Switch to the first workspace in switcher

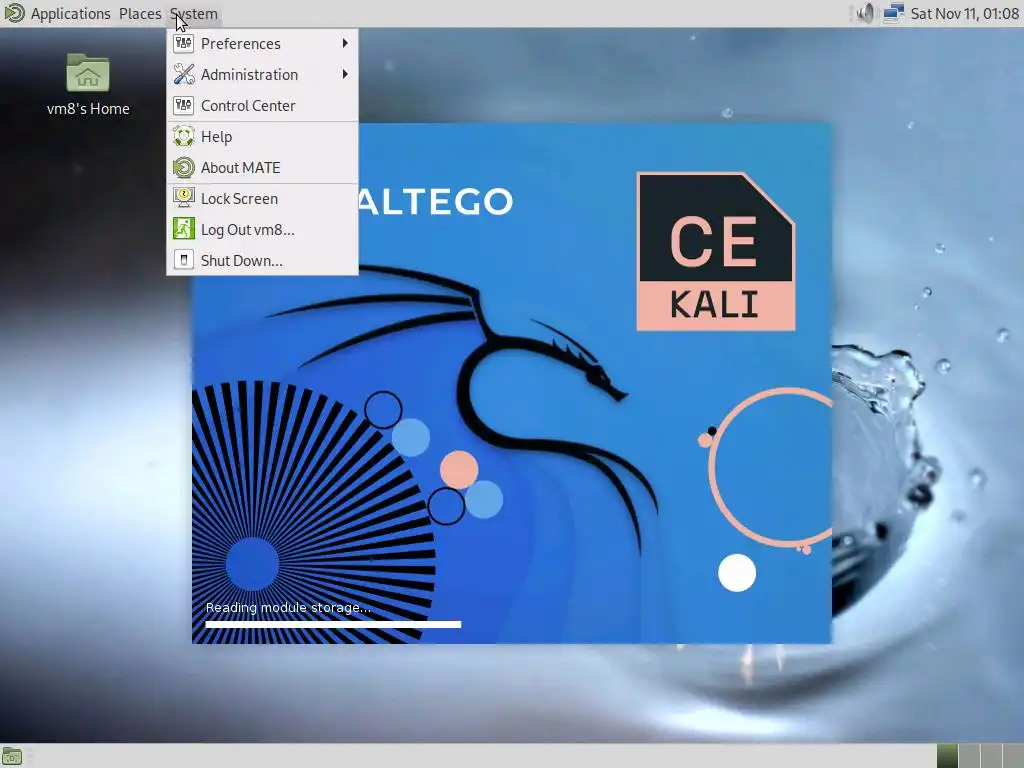click(x=947, y=756)
